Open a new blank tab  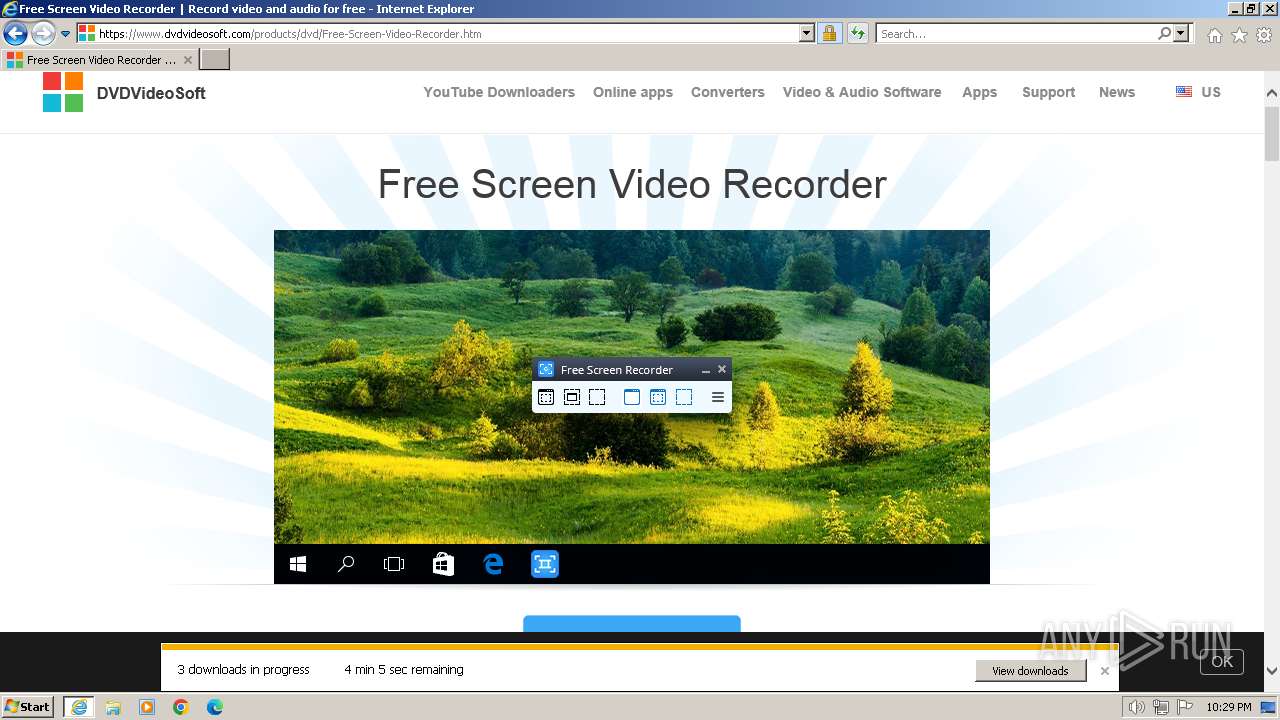(x=215, y=60)
